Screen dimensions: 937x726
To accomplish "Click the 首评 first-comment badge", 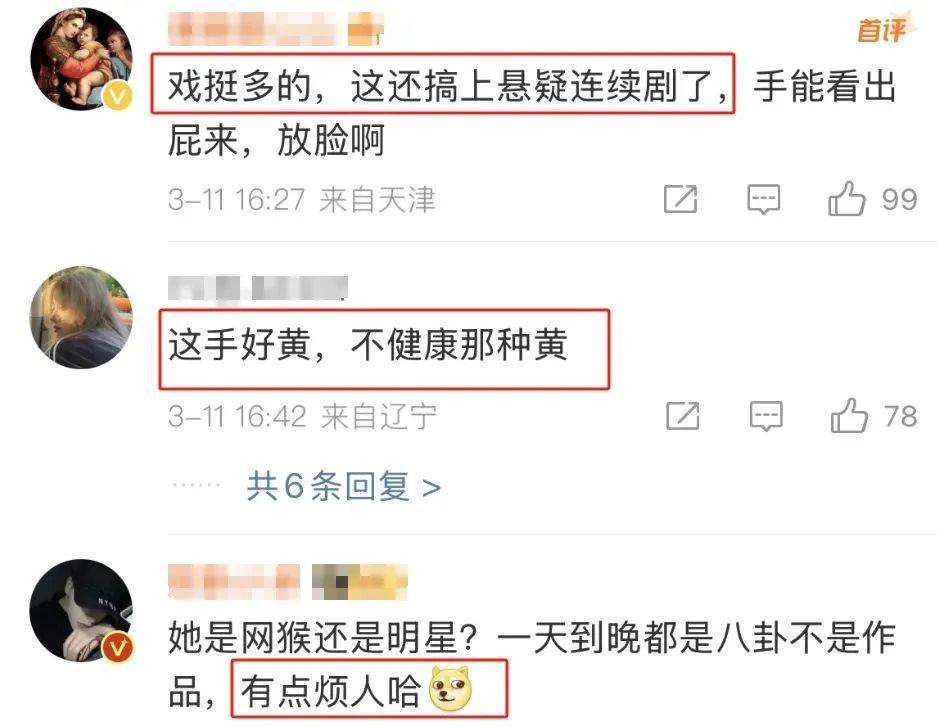I will pos(881,29).
